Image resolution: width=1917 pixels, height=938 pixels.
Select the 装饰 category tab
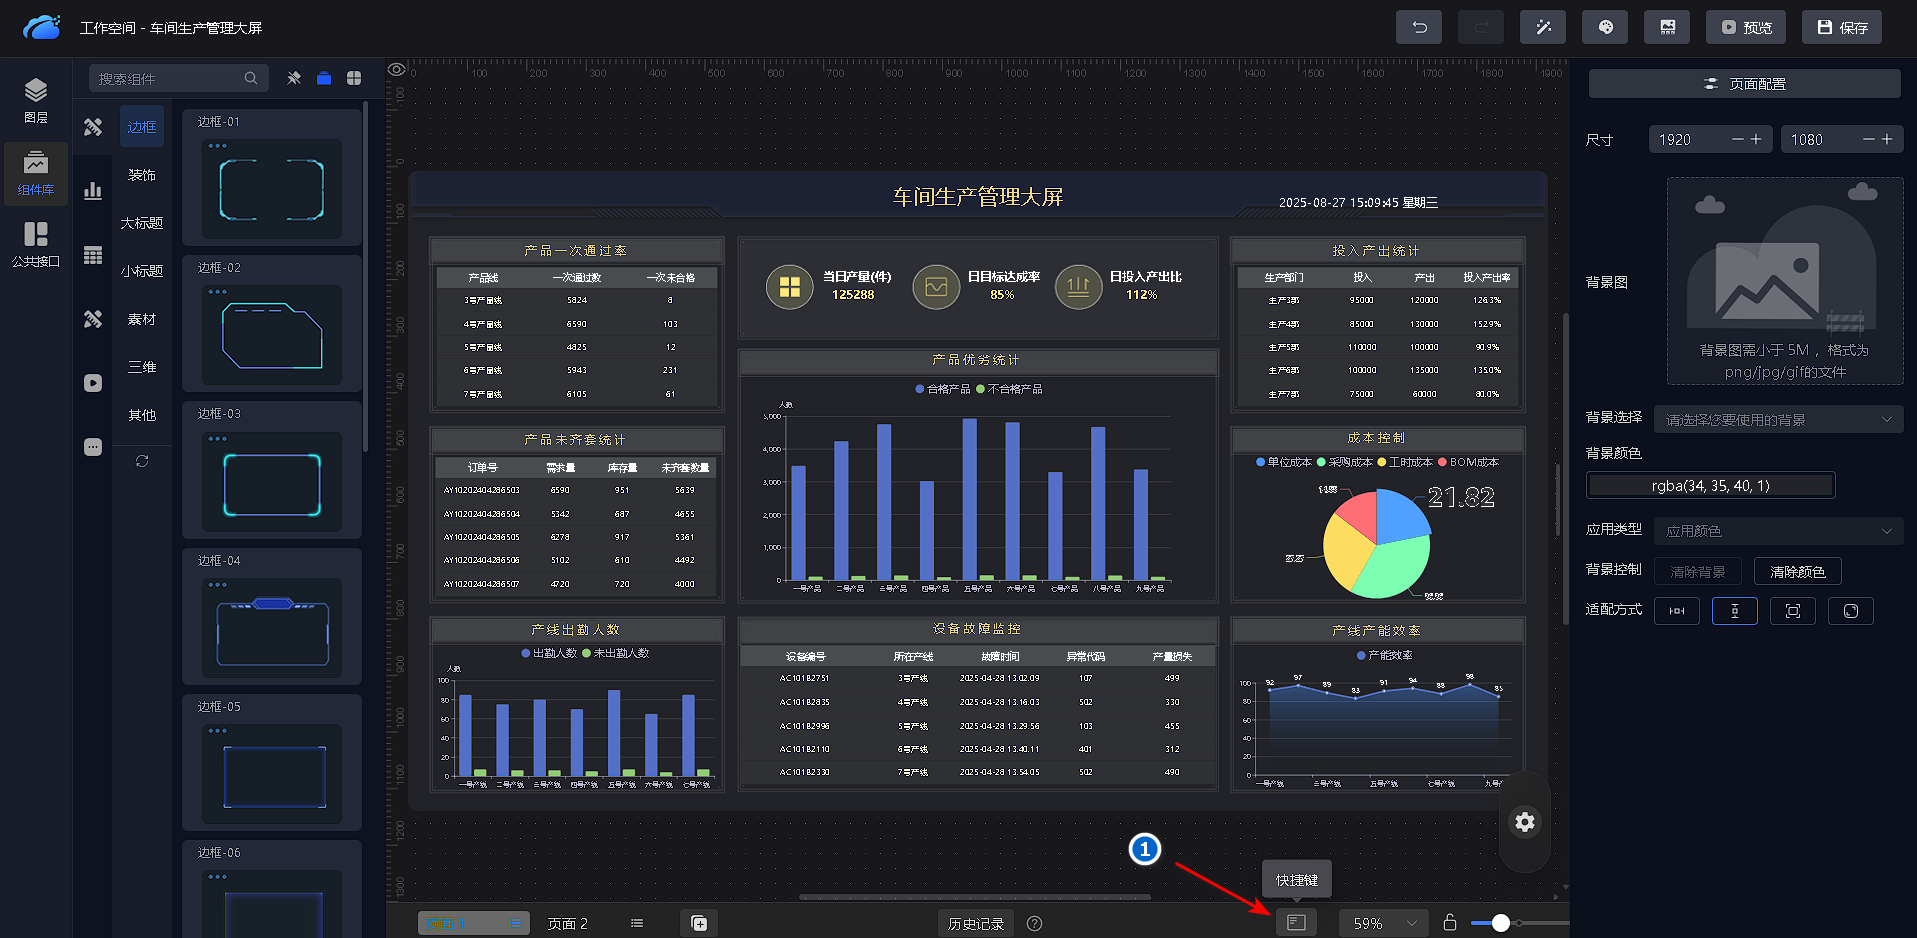tap(142, 175)
